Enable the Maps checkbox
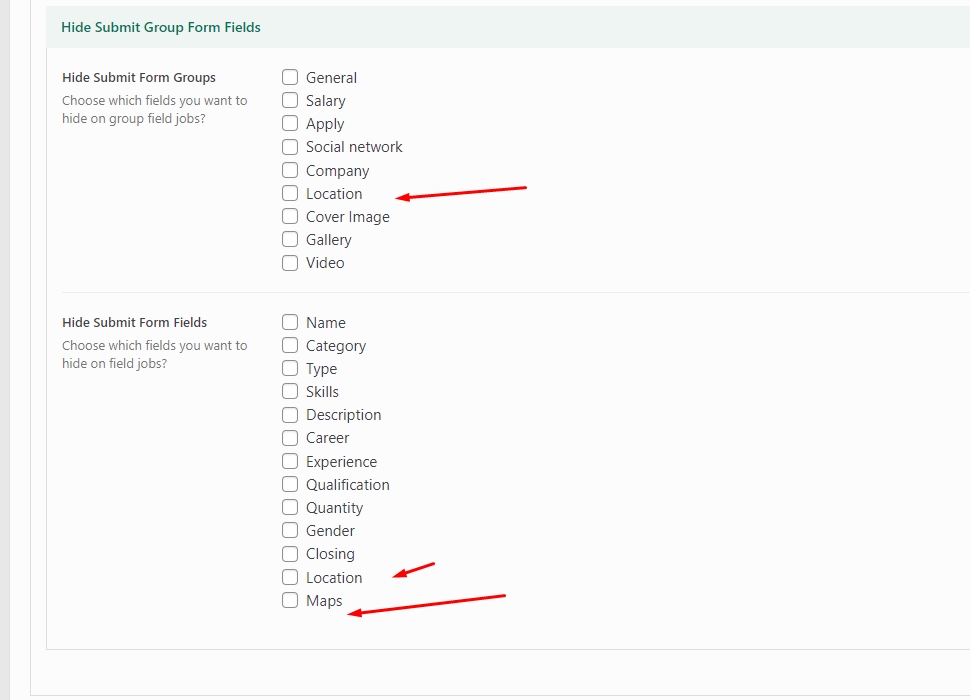The image size is (970, 700). pyautogui.click(x=290, y=600)
